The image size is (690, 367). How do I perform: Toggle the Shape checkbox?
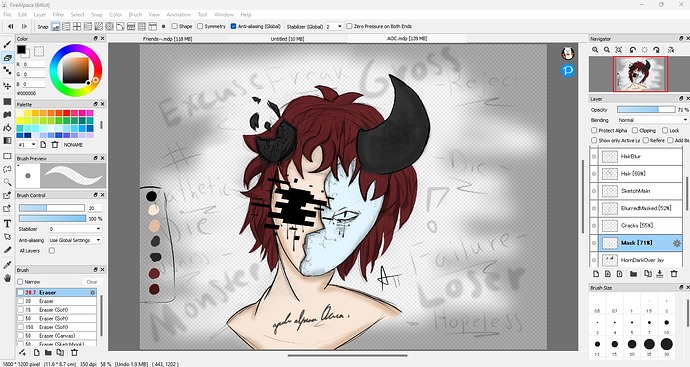pyautogui.click(x=174, y=26)
